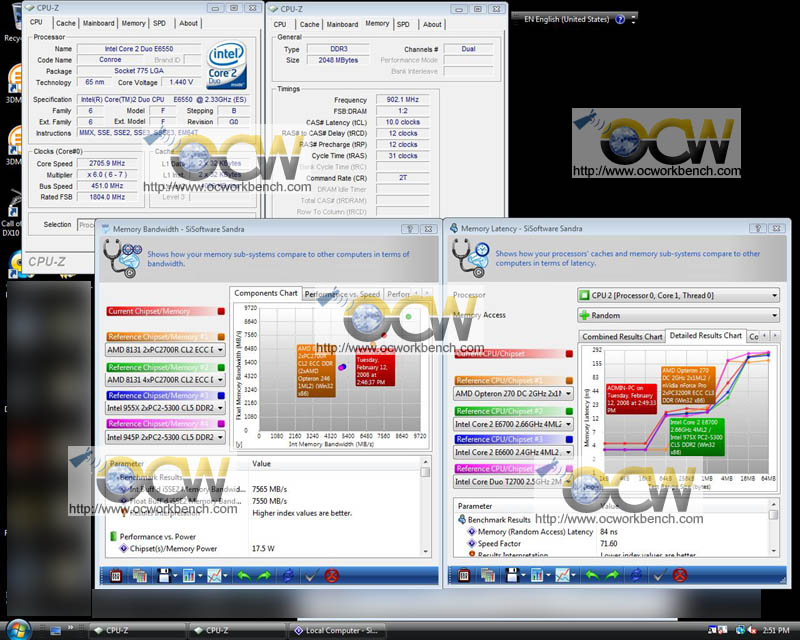Expand save options arrow in Memory Latency toolbar
Viewport: 800px width, 640px height.
(x=523, y=576)
